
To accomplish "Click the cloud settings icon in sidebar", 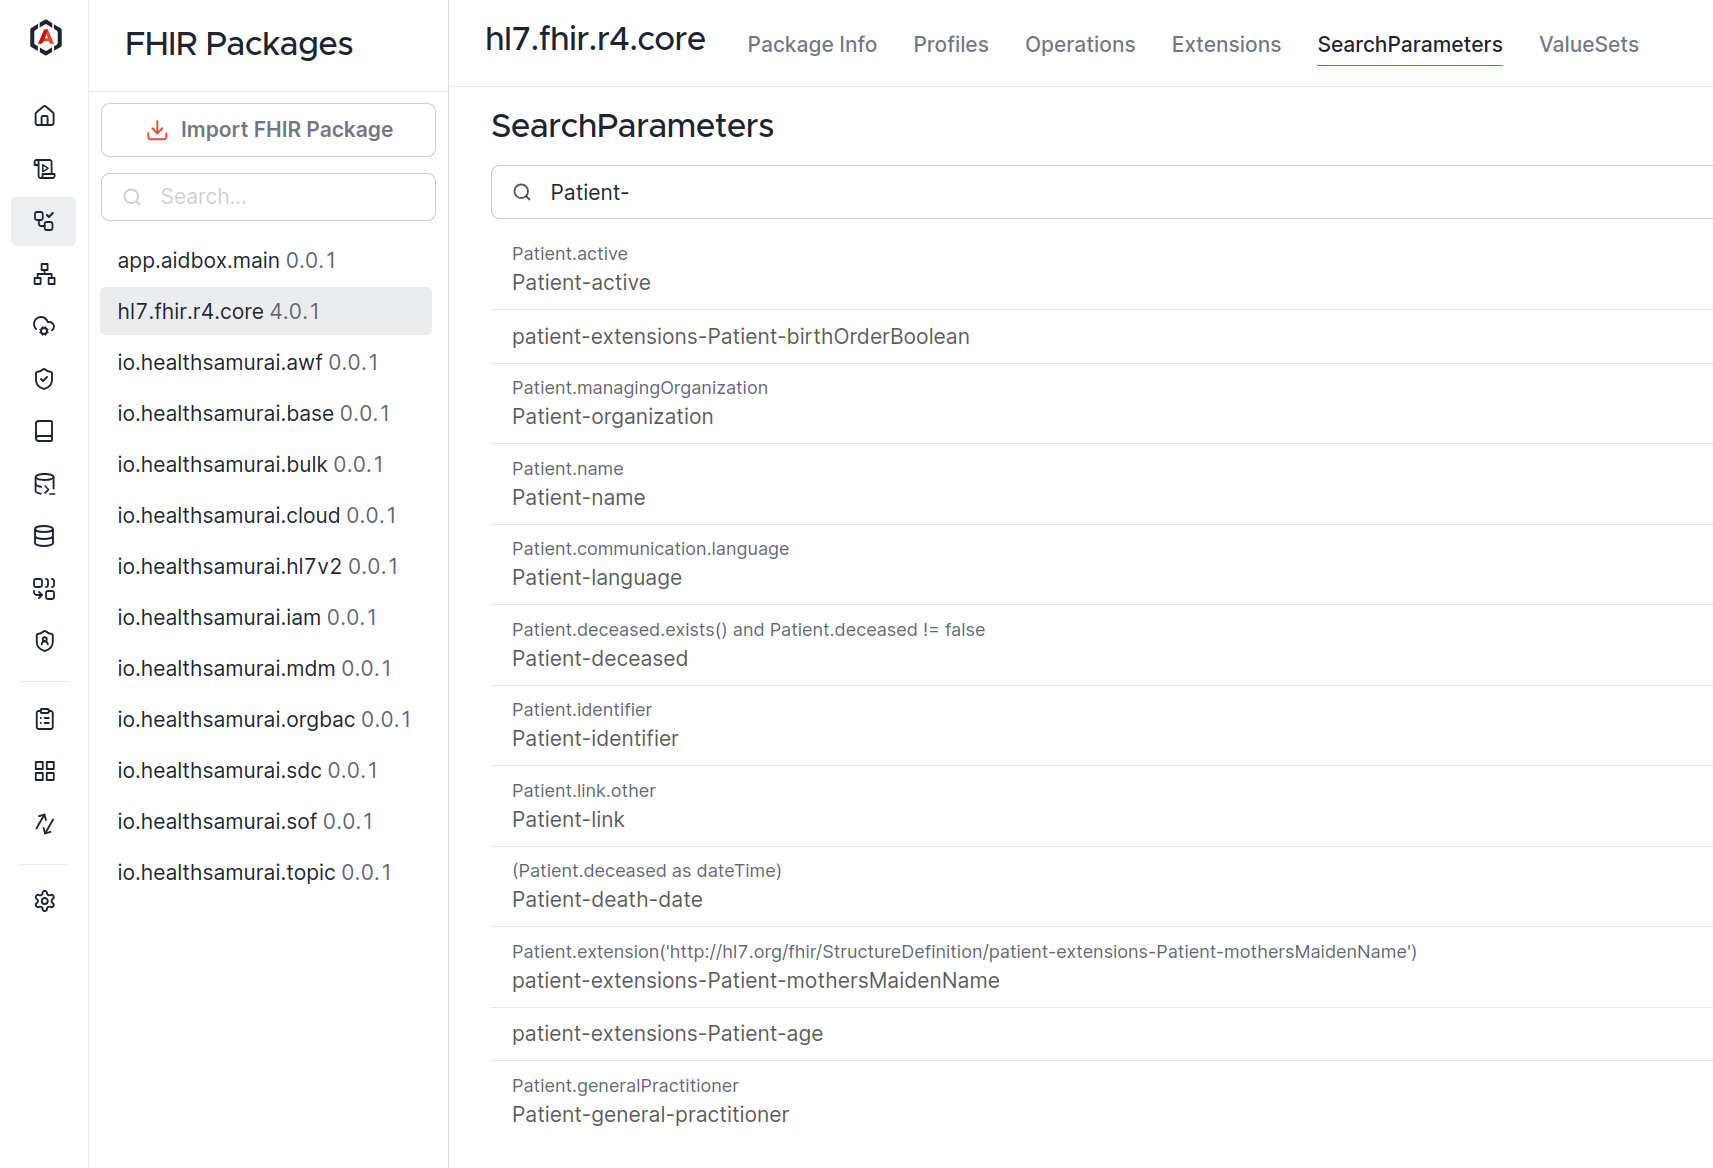I will click(x=44, y=326).
